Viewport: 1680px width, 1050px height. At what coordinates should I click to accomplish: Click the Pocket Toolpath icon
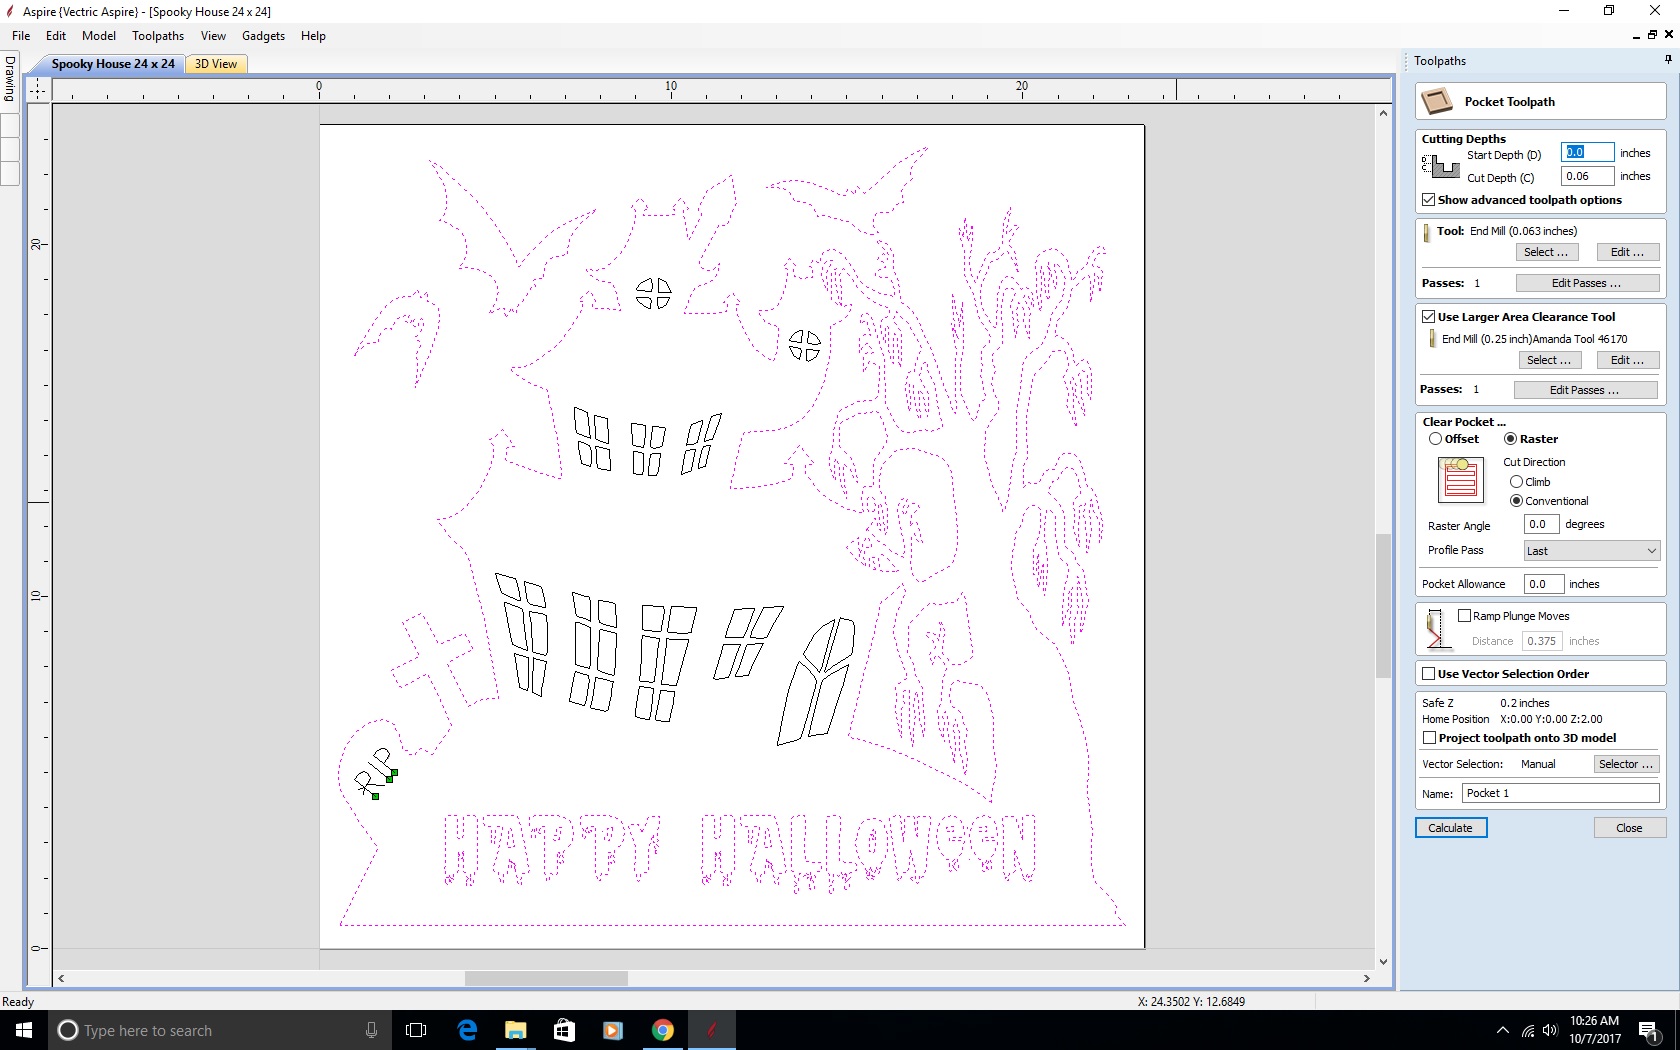[1437, 101]
